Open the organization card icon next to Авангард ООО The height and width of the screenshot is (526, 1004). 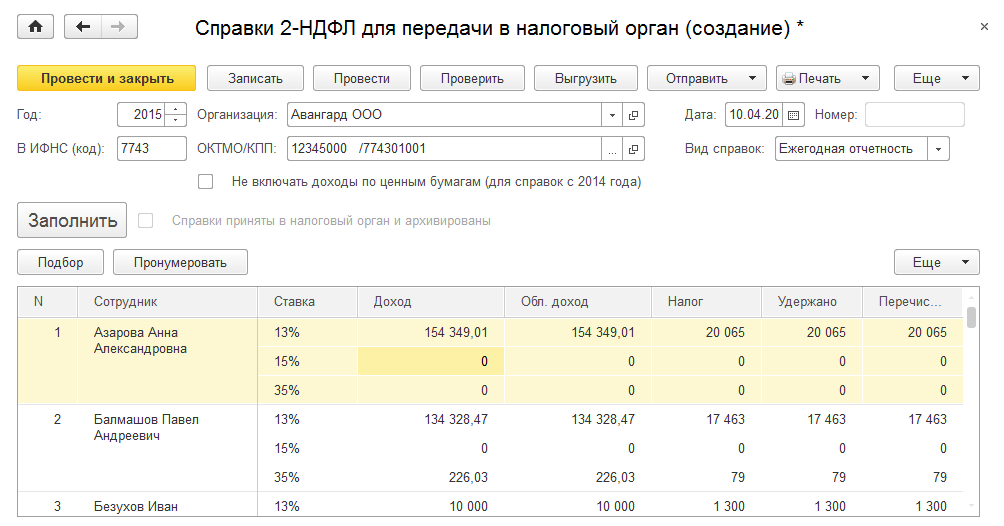[633, 115]
